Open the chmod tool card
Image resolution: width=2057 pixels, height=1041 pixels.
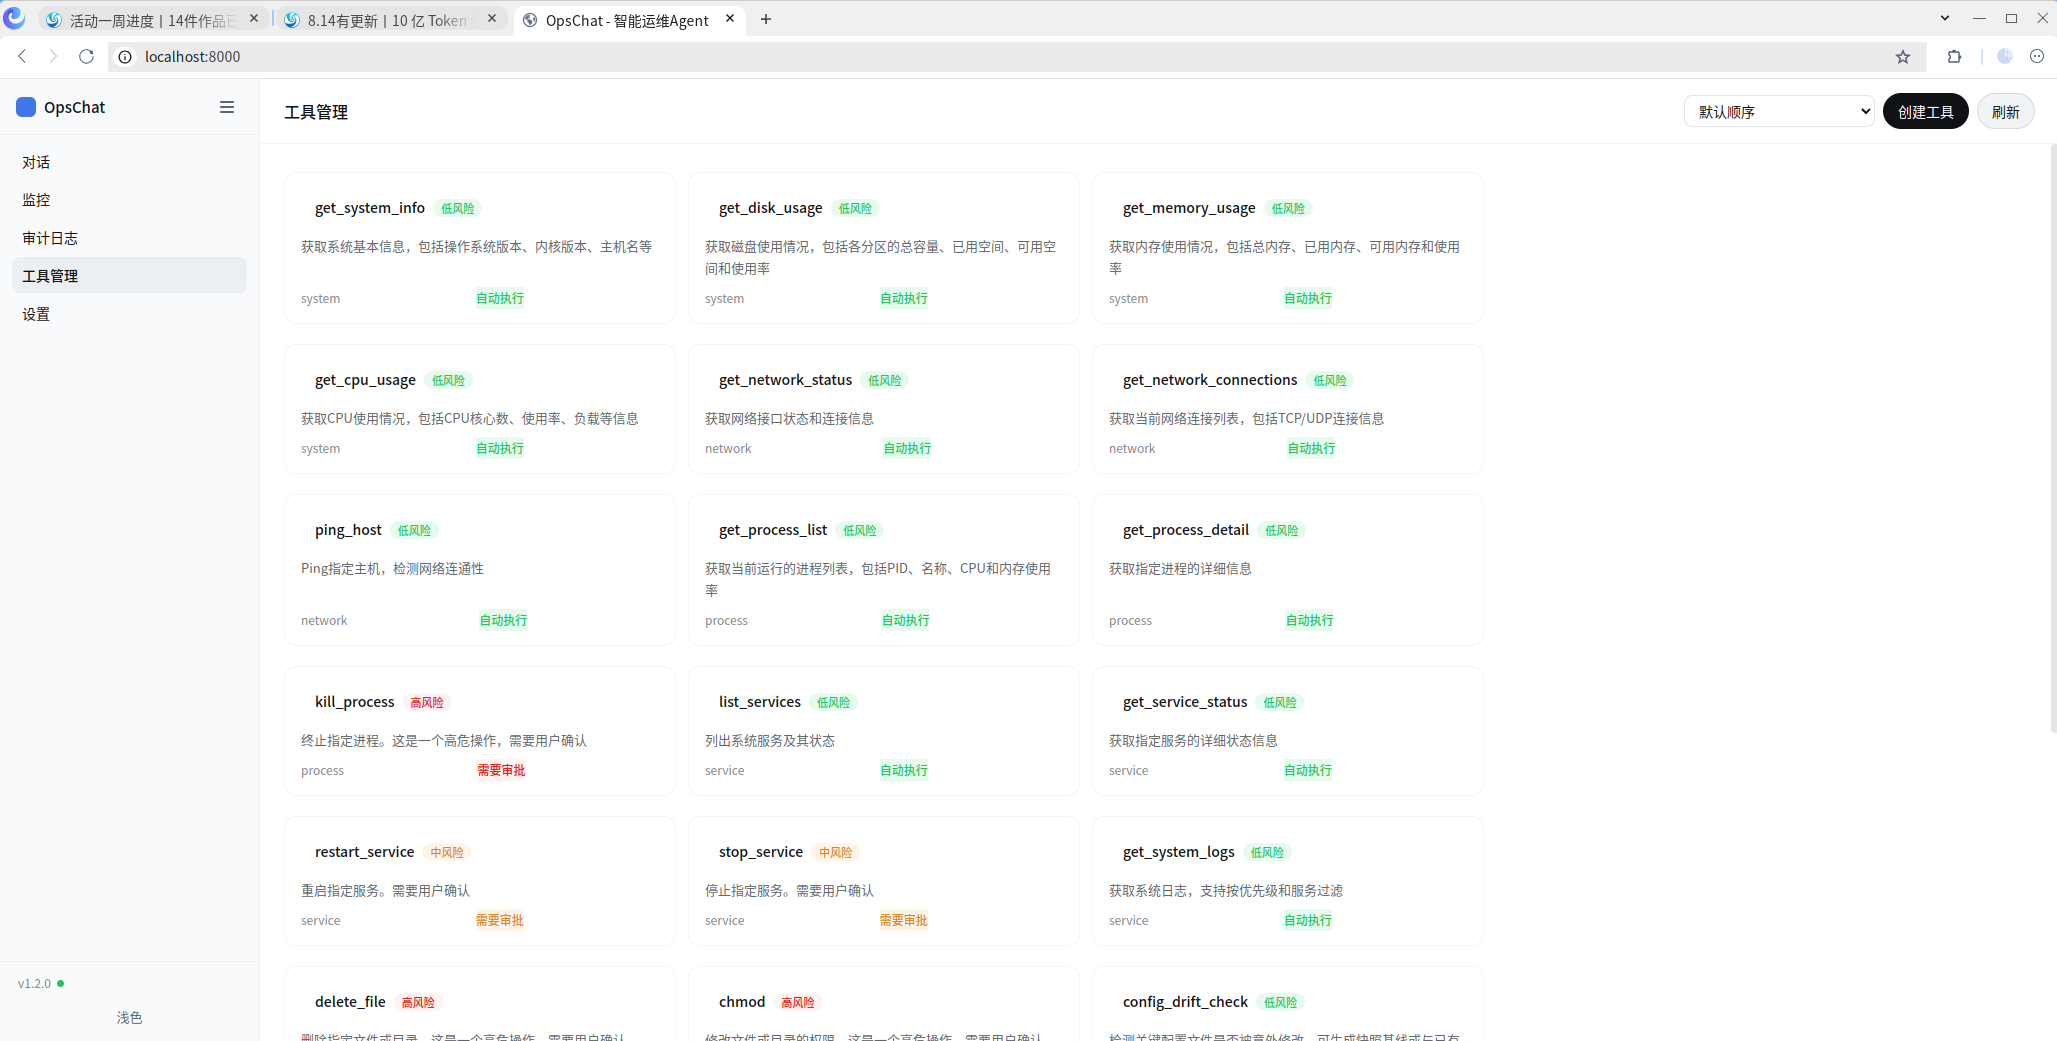click(x=884, y=1004)
